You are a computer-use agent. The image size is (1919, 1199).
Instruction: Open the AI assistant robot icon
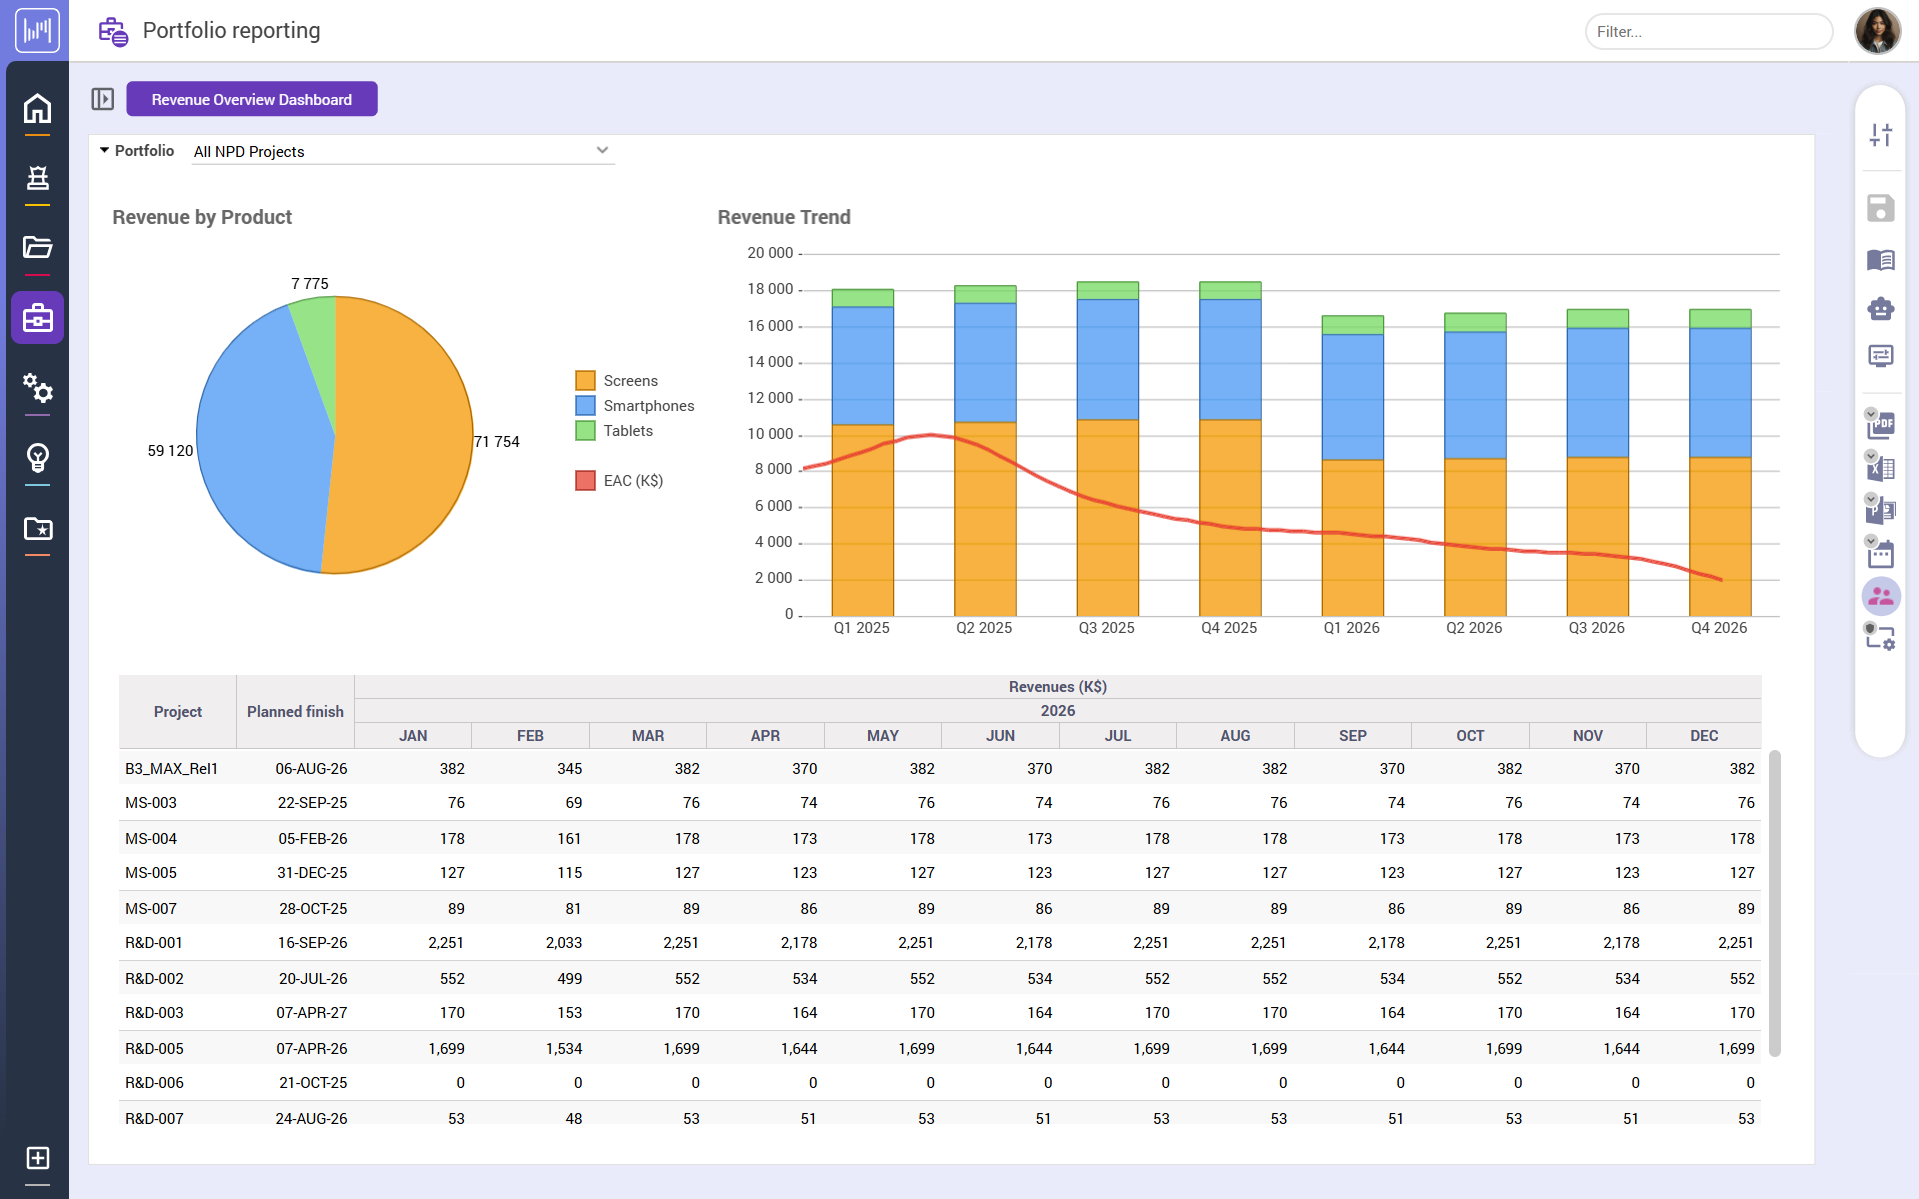coord(1881,309)
